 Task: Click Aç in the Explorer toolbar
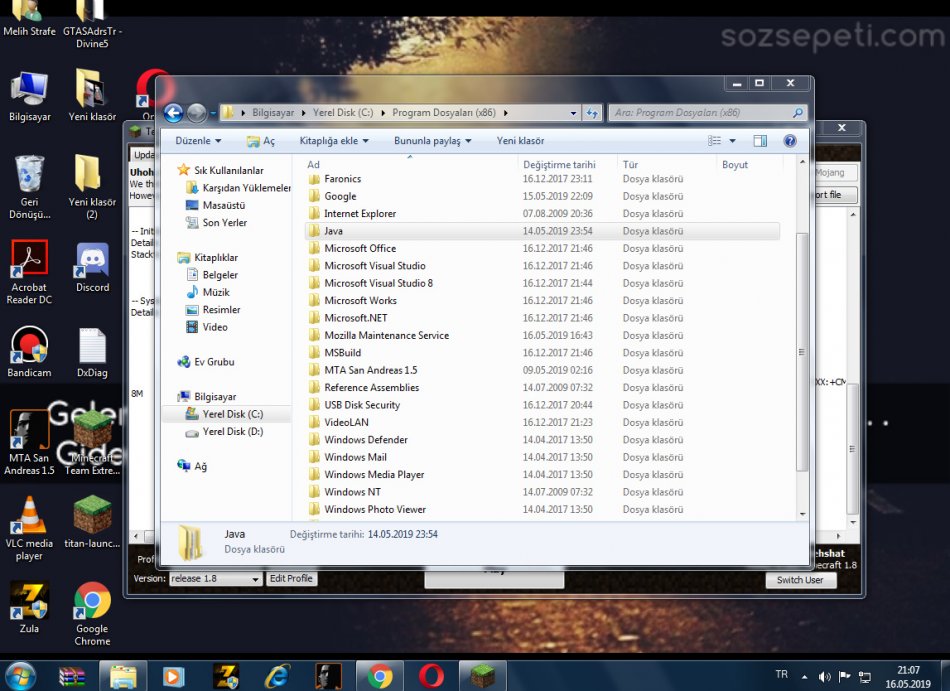[261, 141]
